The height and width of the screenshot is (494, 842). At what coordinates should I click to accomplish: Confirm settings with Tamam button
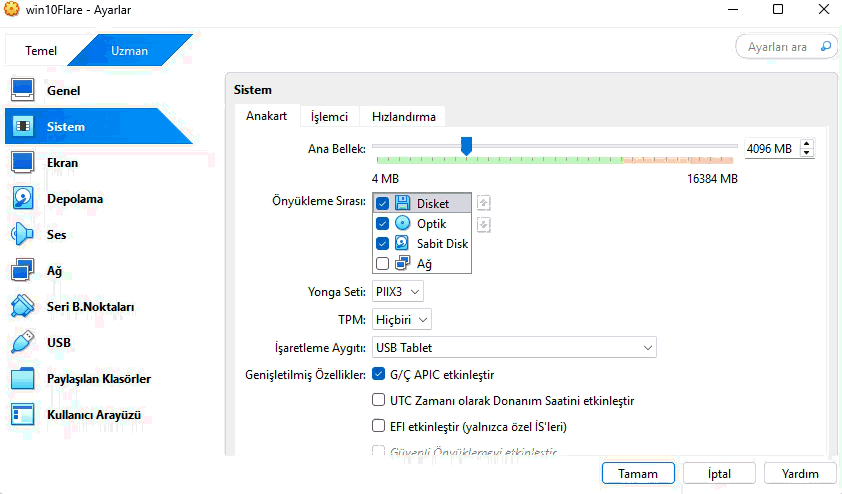(638, 474)
